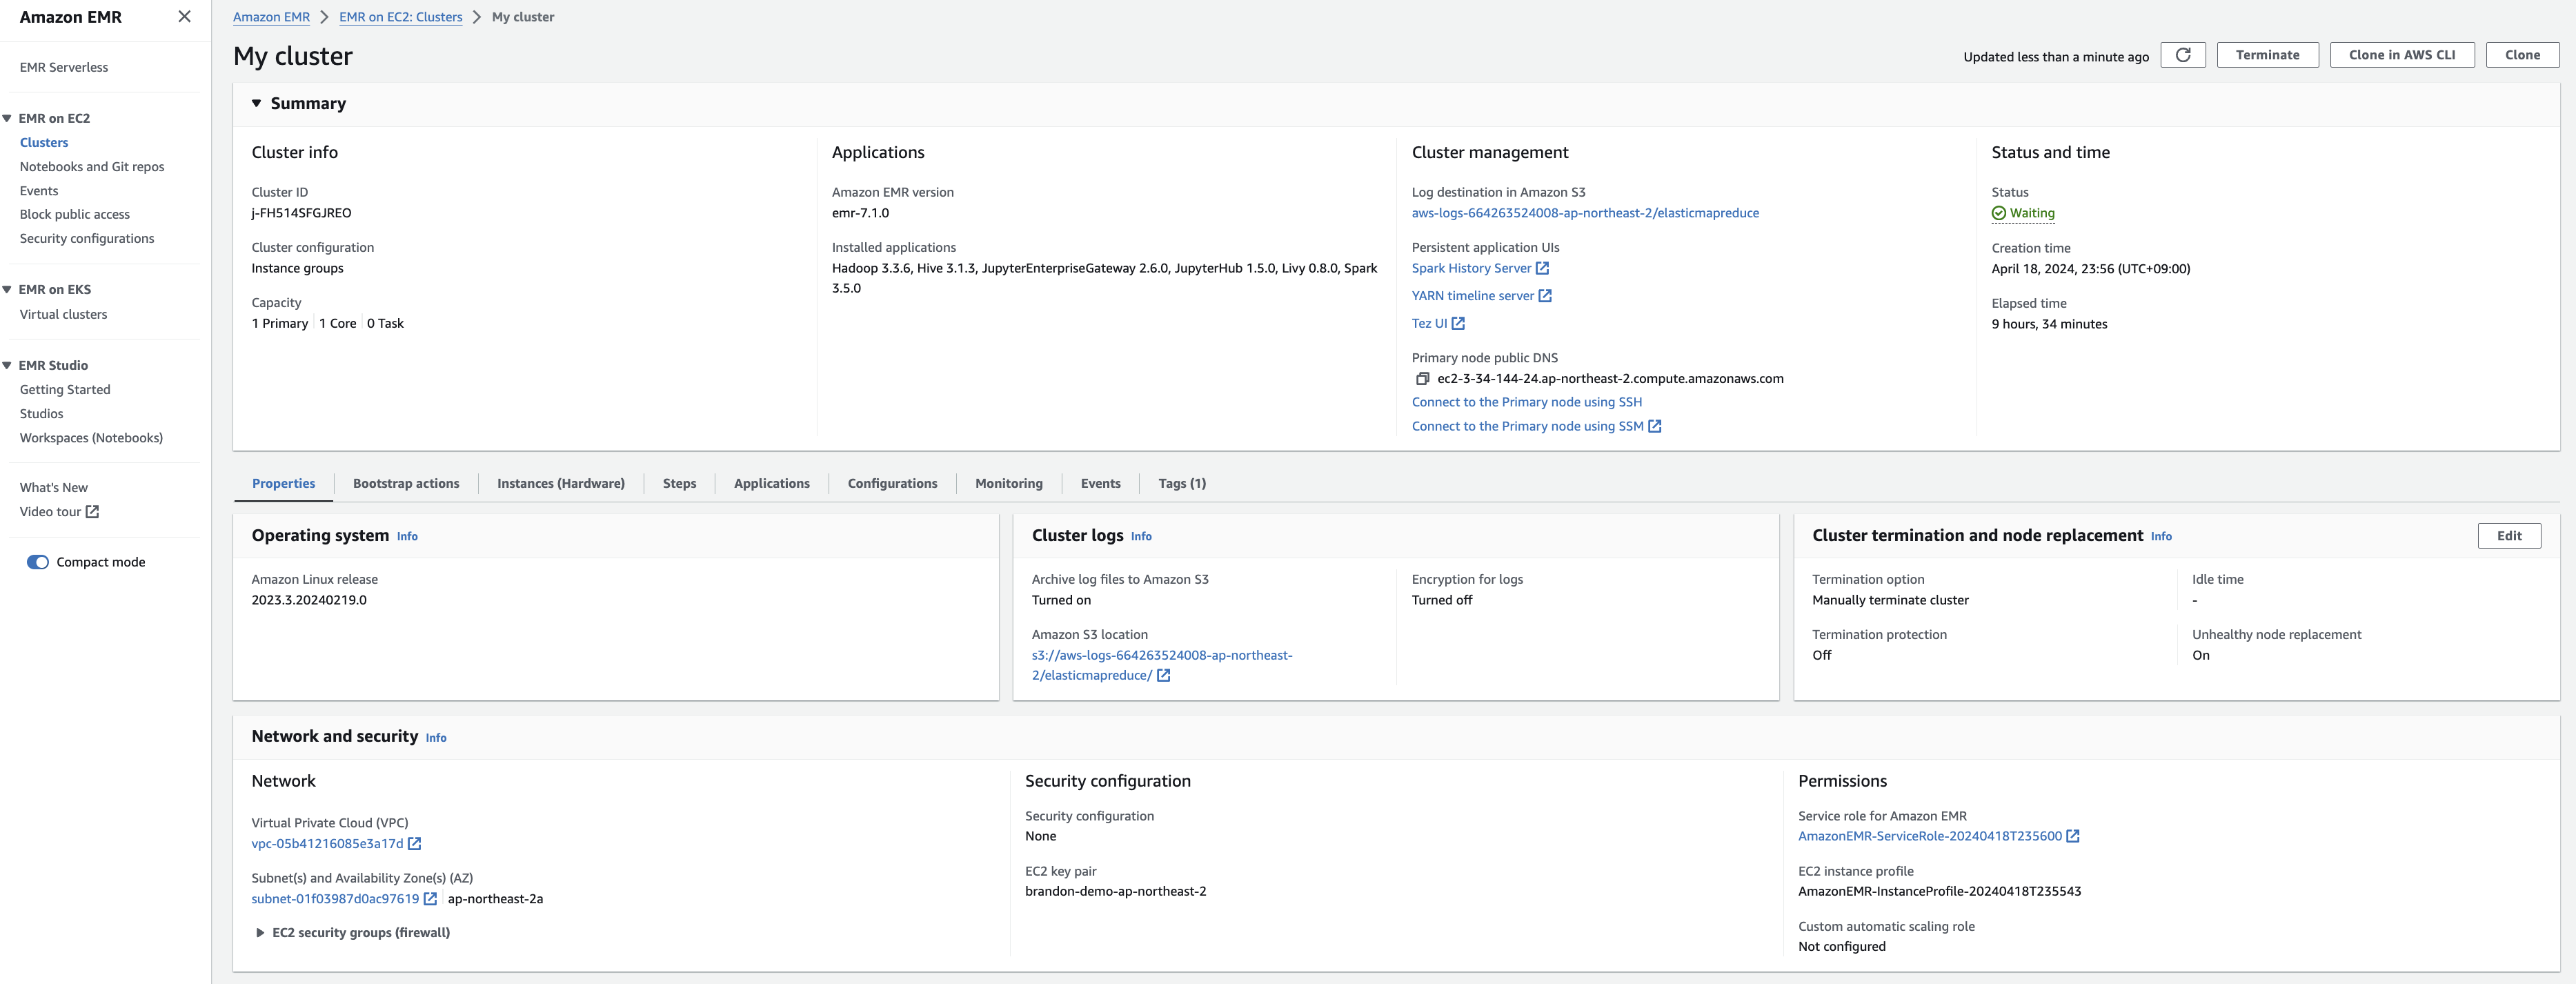Viewport: 2576px width, 984px height.
Task: Open the vpc-05b41216085e3a17d link
Action: tap(327, 843)
